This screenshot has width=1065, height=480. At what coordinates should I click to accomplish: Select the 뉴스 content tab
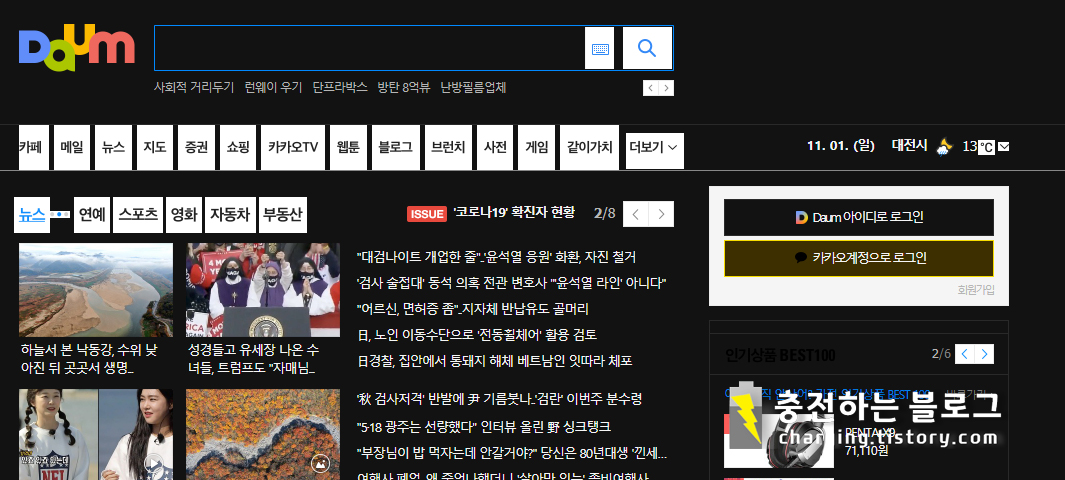(x=32, y=215)
